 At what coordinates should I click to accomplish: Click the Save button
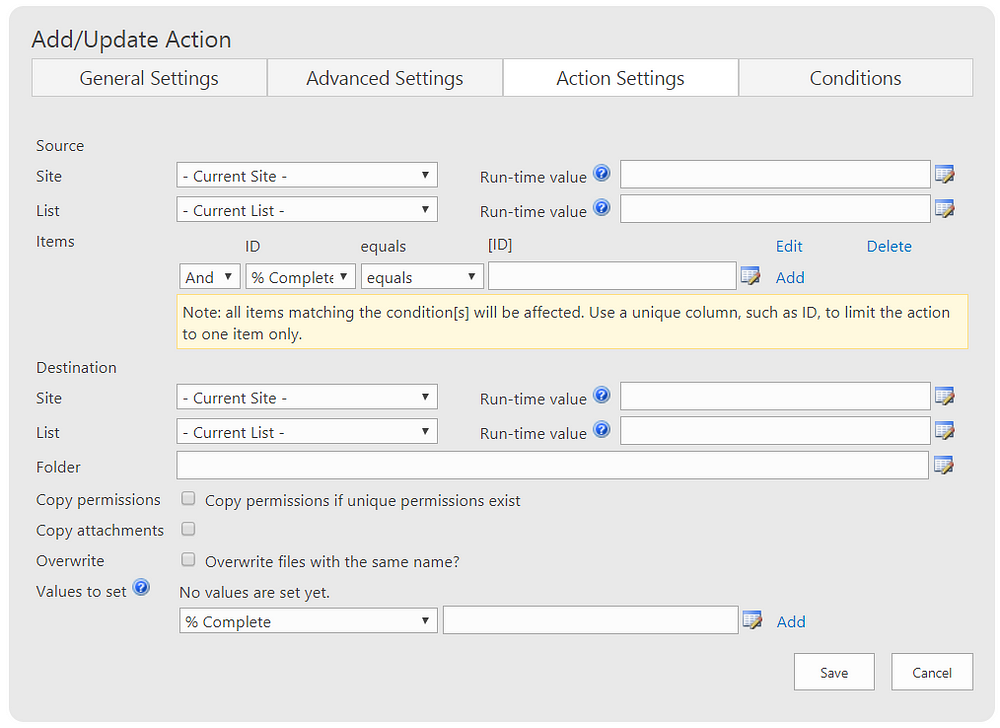click(x=834, y=672)
